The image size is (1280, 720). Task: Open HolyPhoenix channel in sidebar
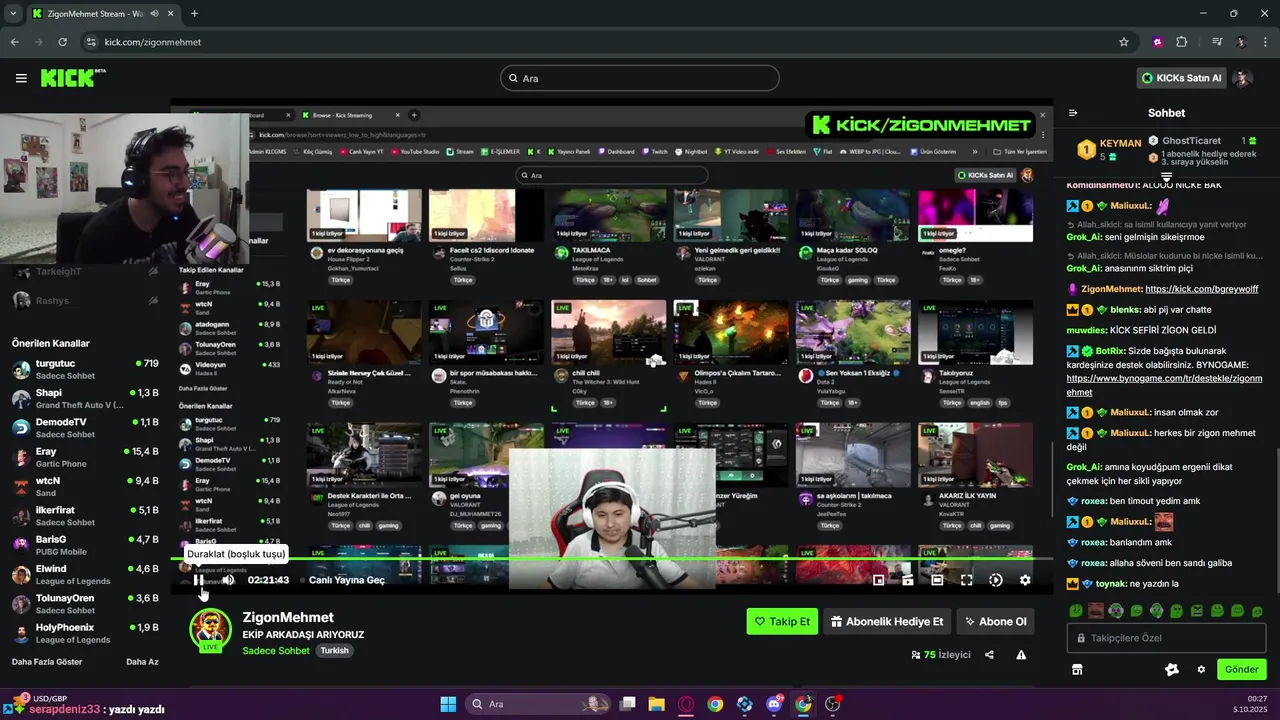click(85, 633)
